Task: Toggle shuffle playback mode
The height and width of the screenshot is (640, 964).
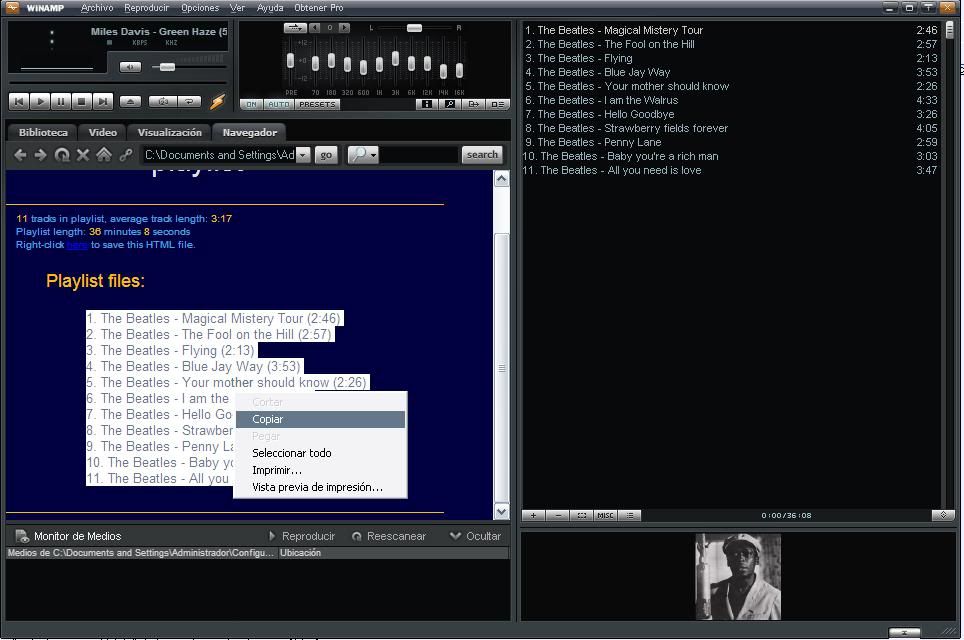Action: tap(161, 102)
